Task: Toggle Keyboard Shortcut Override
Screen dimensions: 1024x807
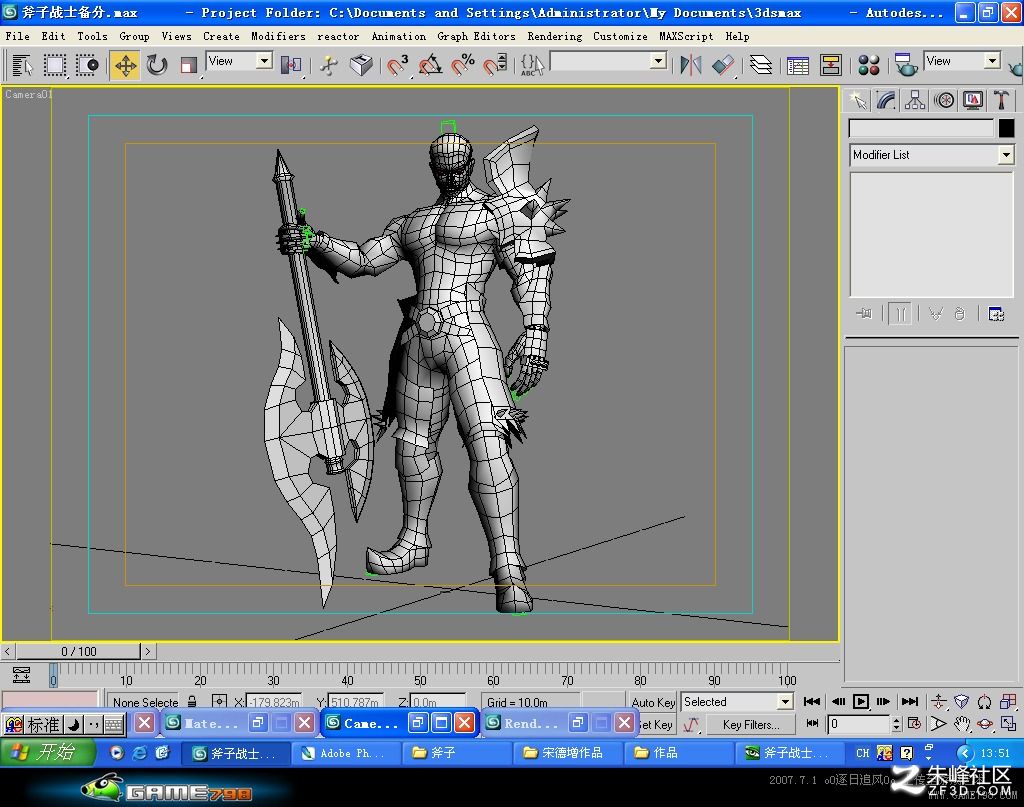Action: tap(361, 65)
